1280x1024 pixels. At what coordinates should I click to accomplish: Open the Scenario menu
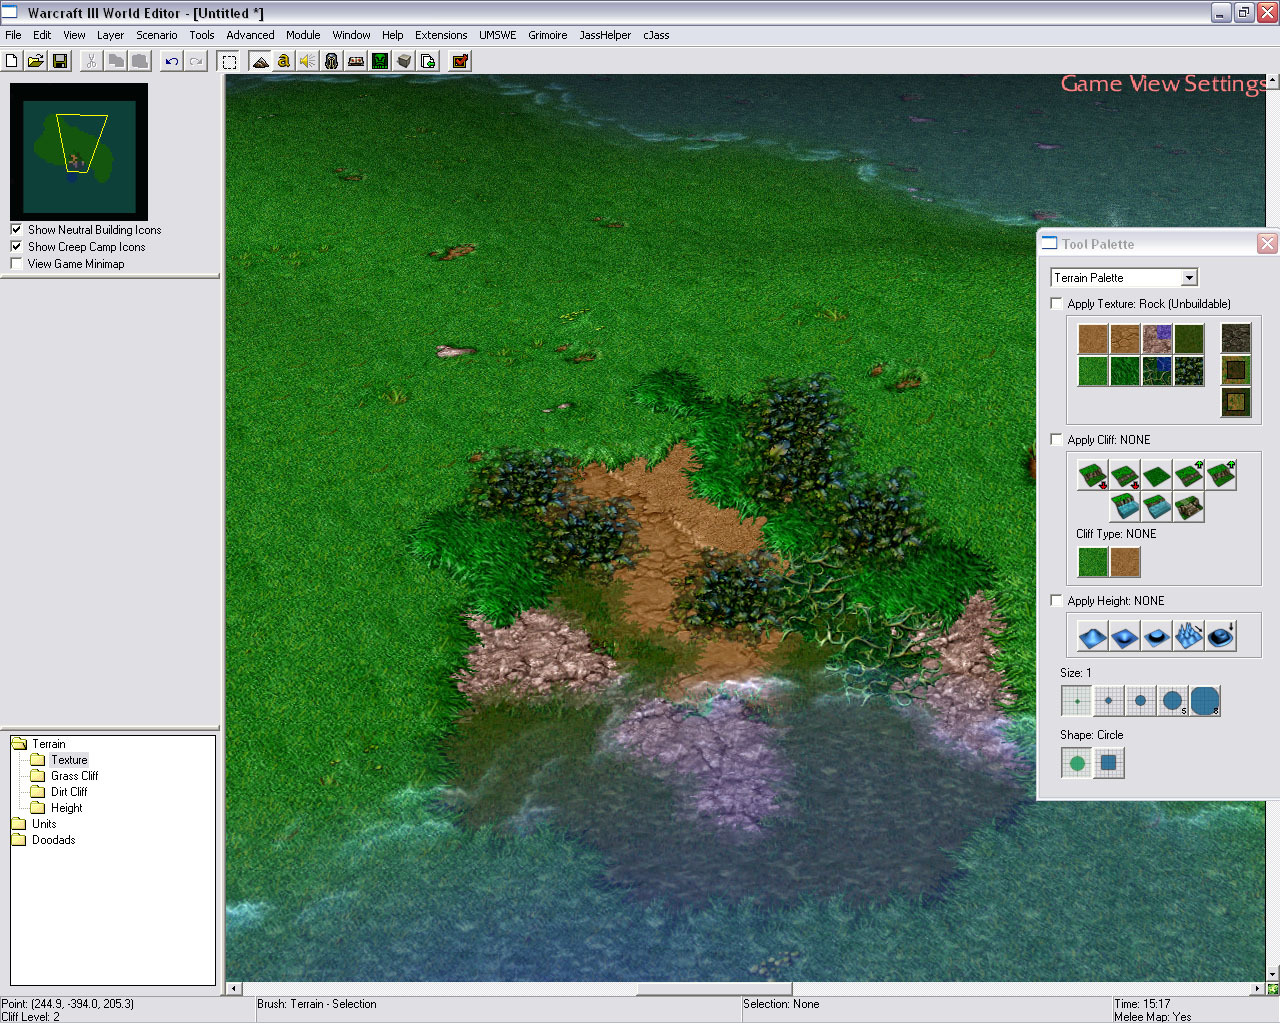tap(157, 35)
